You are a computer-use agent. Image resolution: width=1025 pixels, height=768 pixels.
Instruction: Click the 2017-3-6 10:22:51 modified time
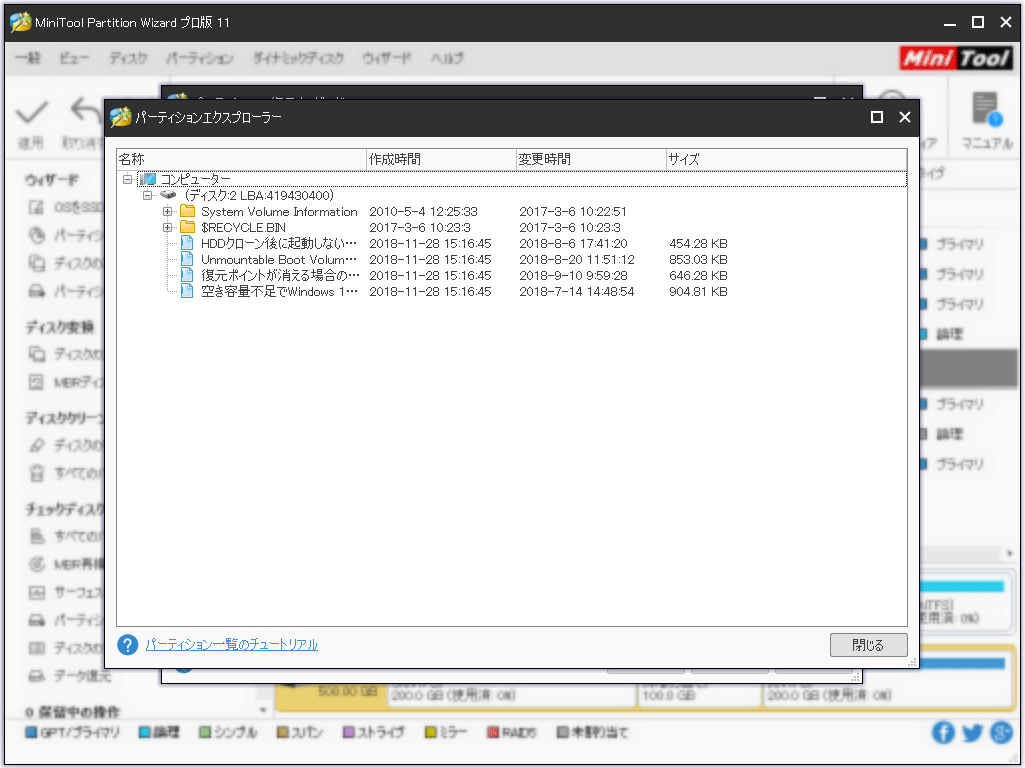[573, 212]
